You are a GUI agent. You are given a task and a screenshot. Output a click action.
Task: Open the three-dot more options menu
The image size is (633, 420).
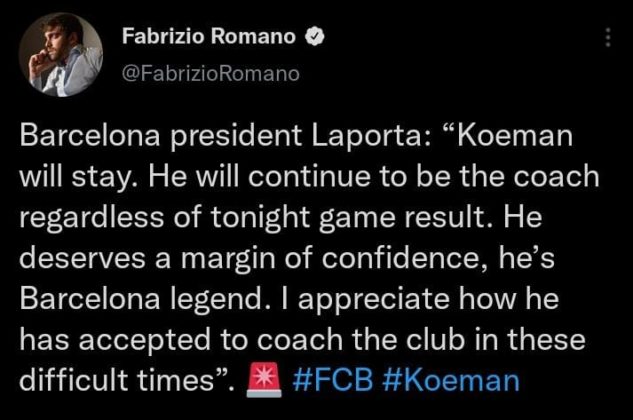(608, 37)
